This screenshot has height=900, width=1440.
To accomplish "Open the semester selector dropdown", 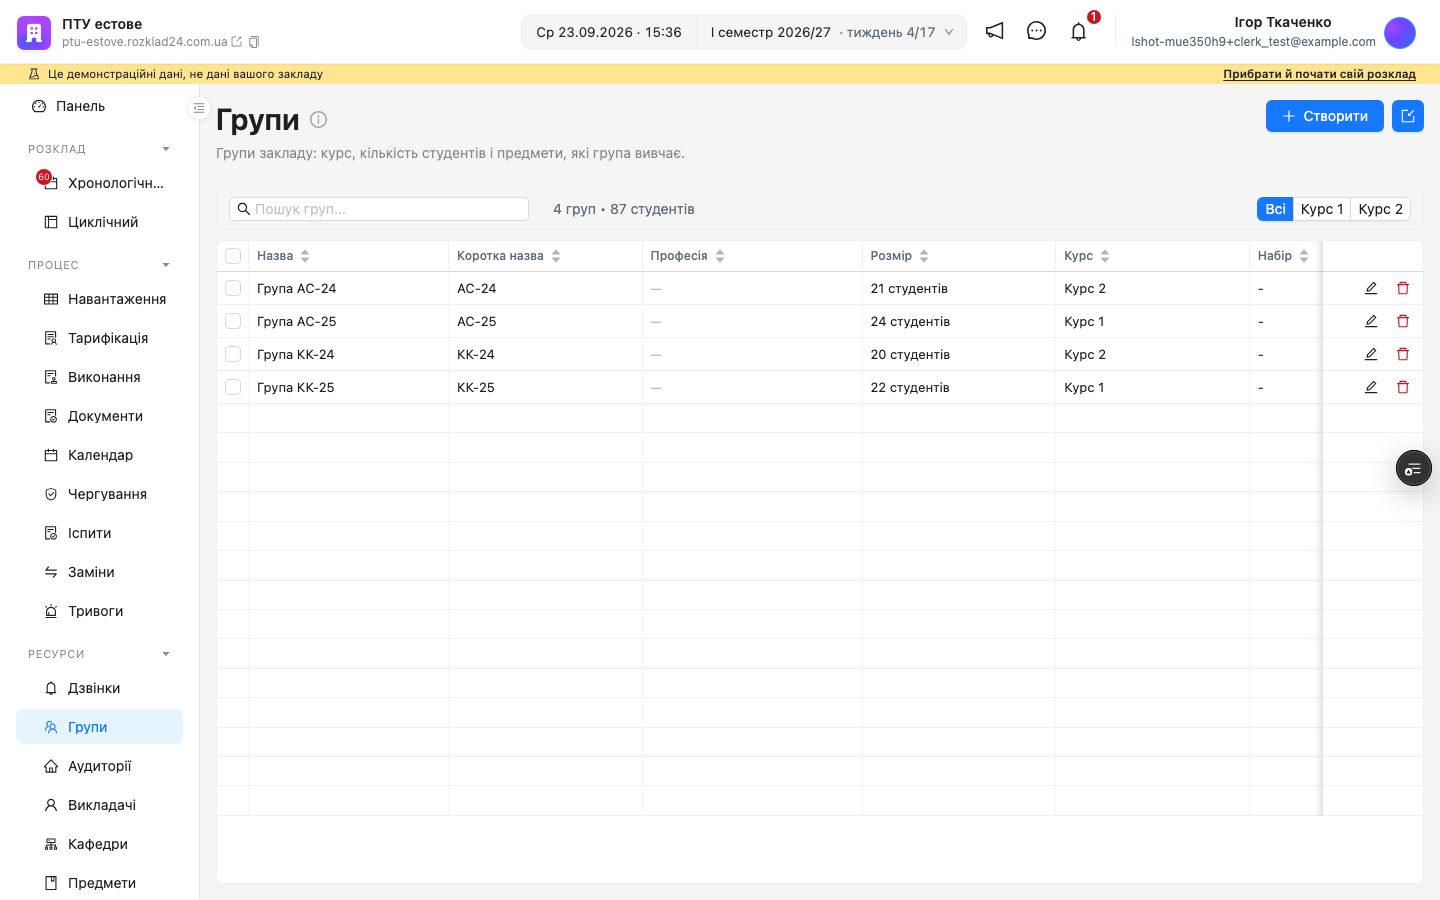I will pos(831,32).
